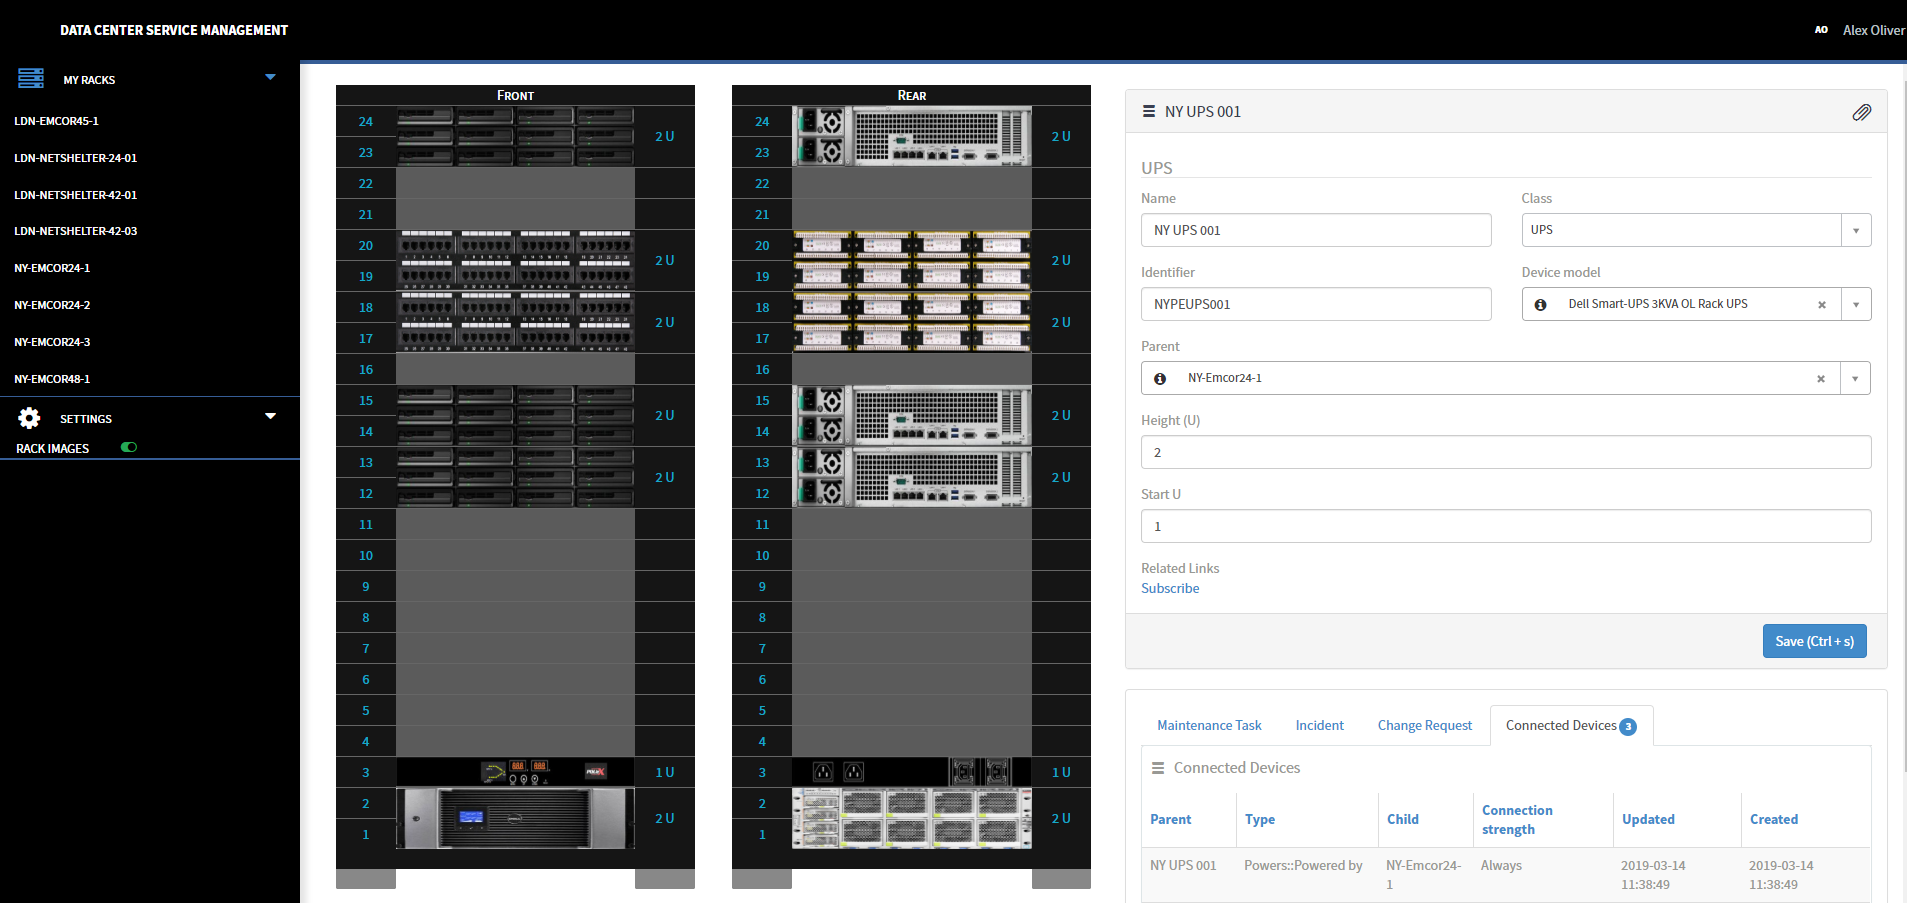The height and width of the screenshot is (903, 1907).
Task: Open the Connected Devices list menu icon
Action: 1158,768
